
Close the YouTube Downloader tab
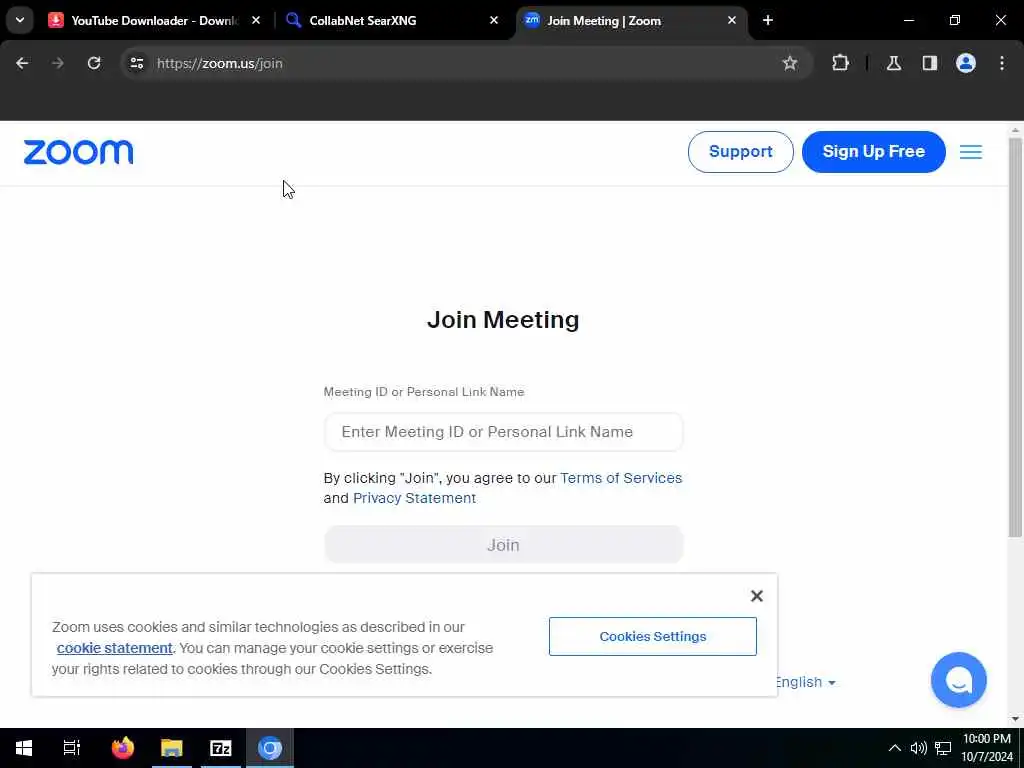(x=256, y=20)
